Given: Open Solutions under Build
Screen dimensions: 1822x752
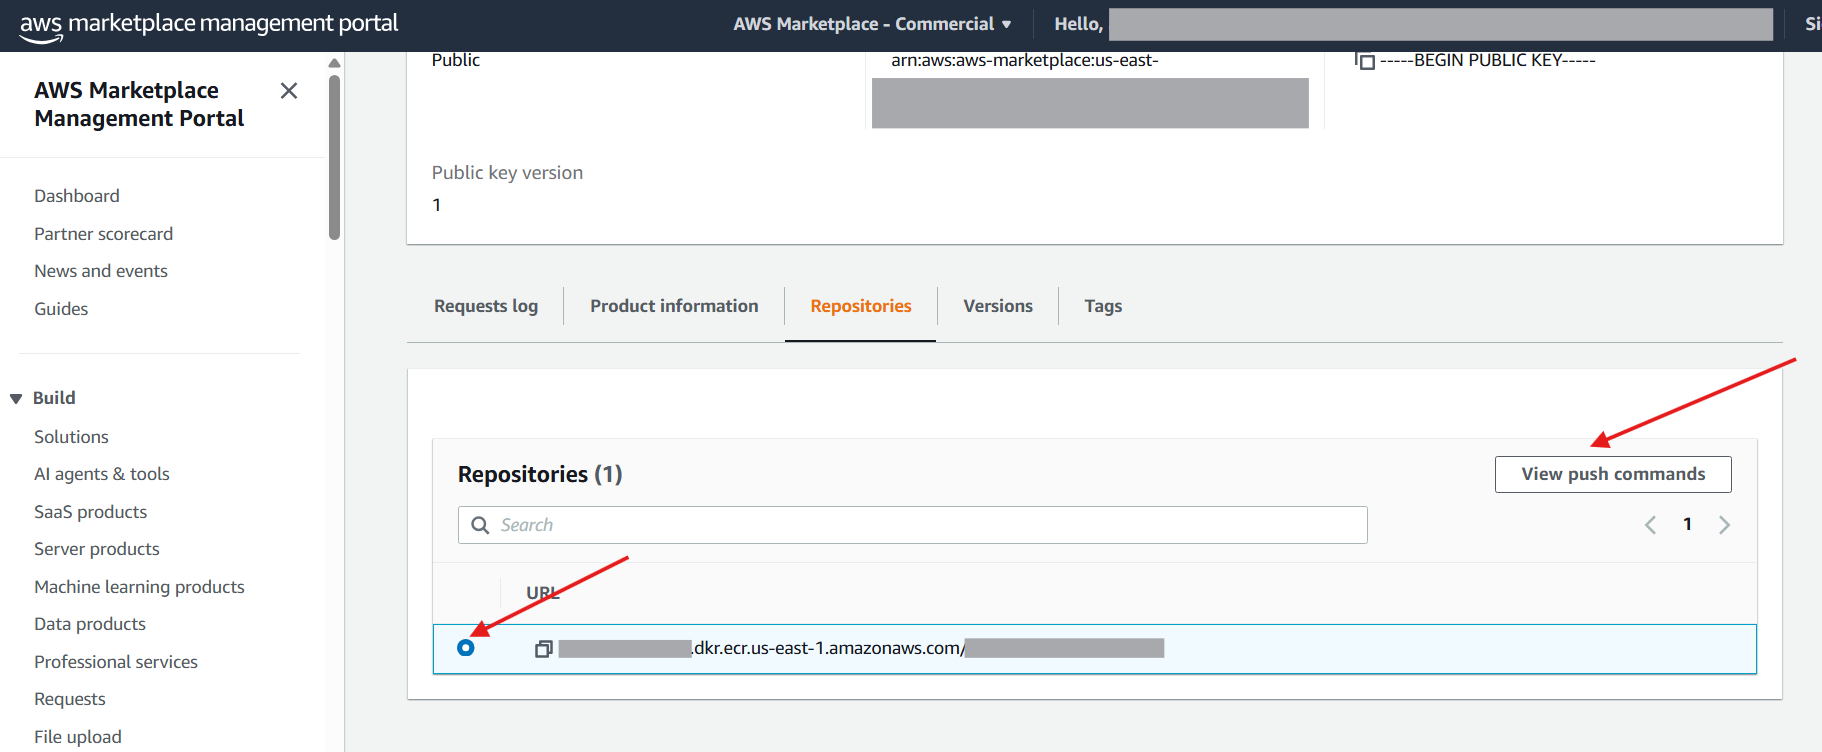Looking at the screenshot, I should (71, 437).
